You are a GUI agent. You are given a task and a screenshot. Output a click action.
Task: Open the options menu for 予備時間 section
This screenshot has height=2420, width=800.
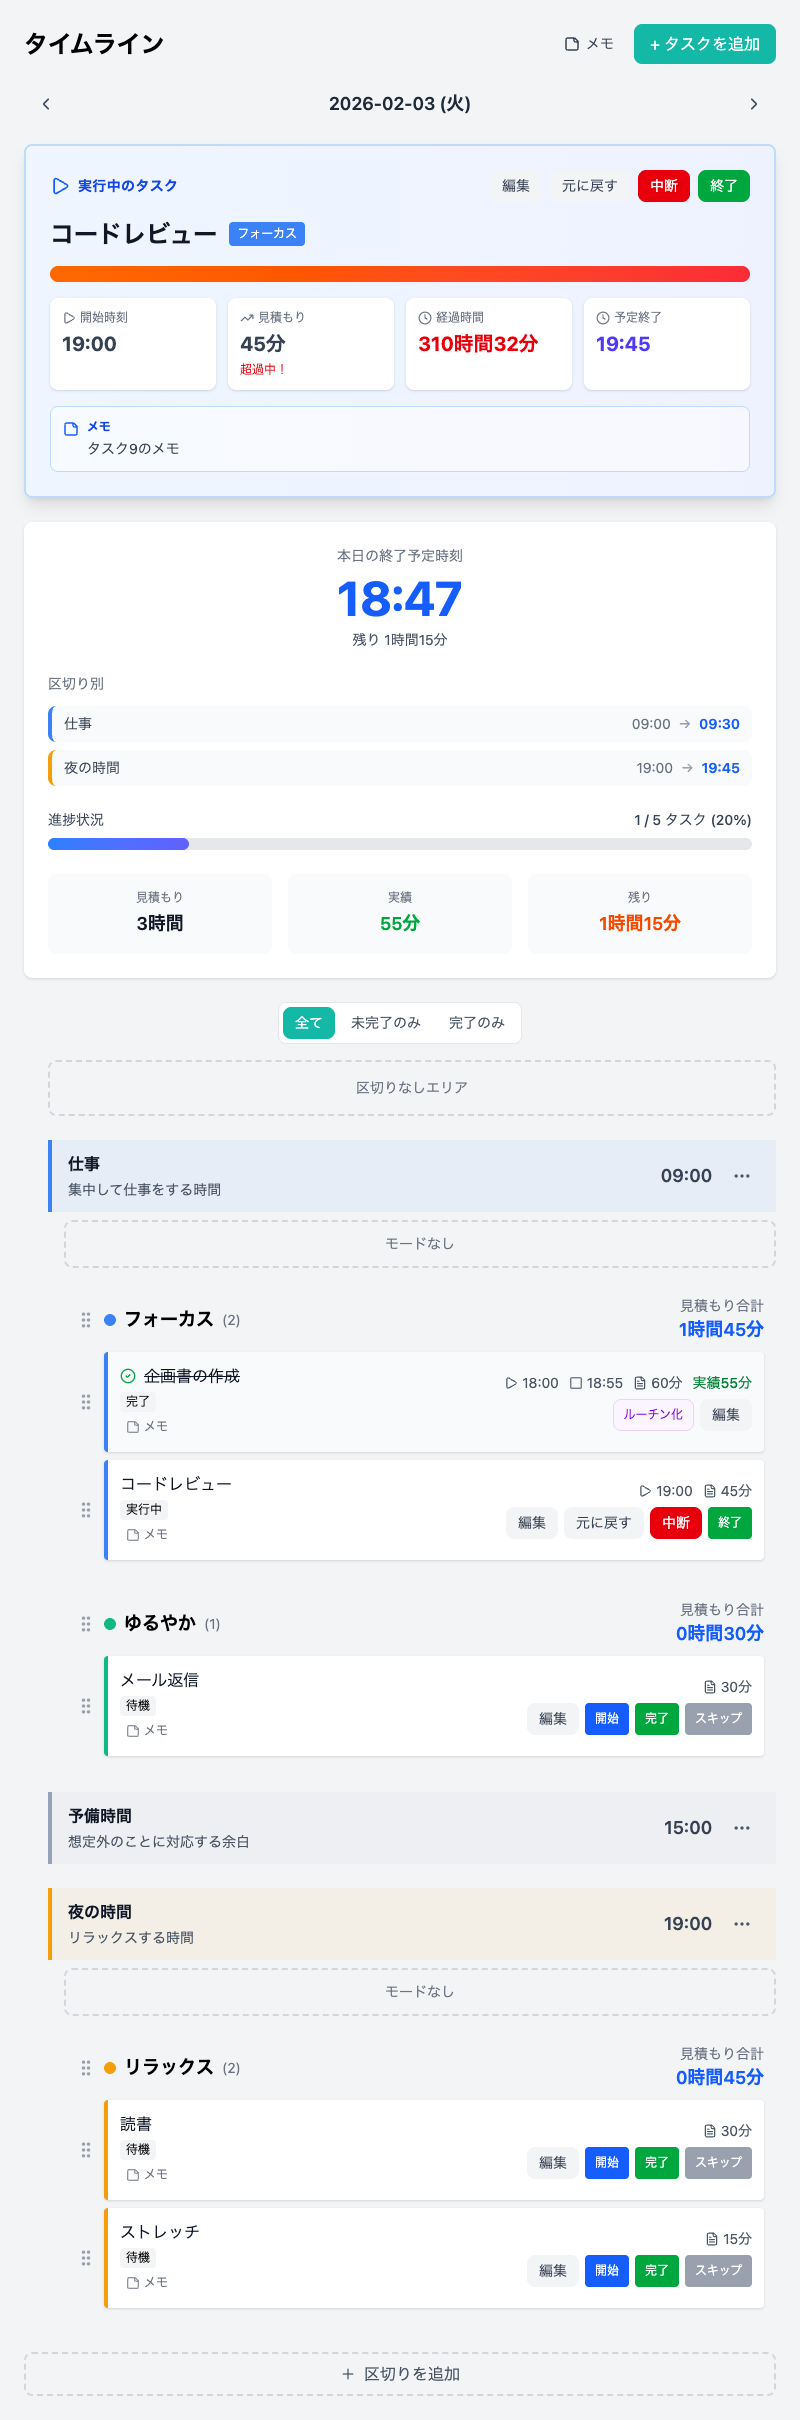tap(742, 1827)
